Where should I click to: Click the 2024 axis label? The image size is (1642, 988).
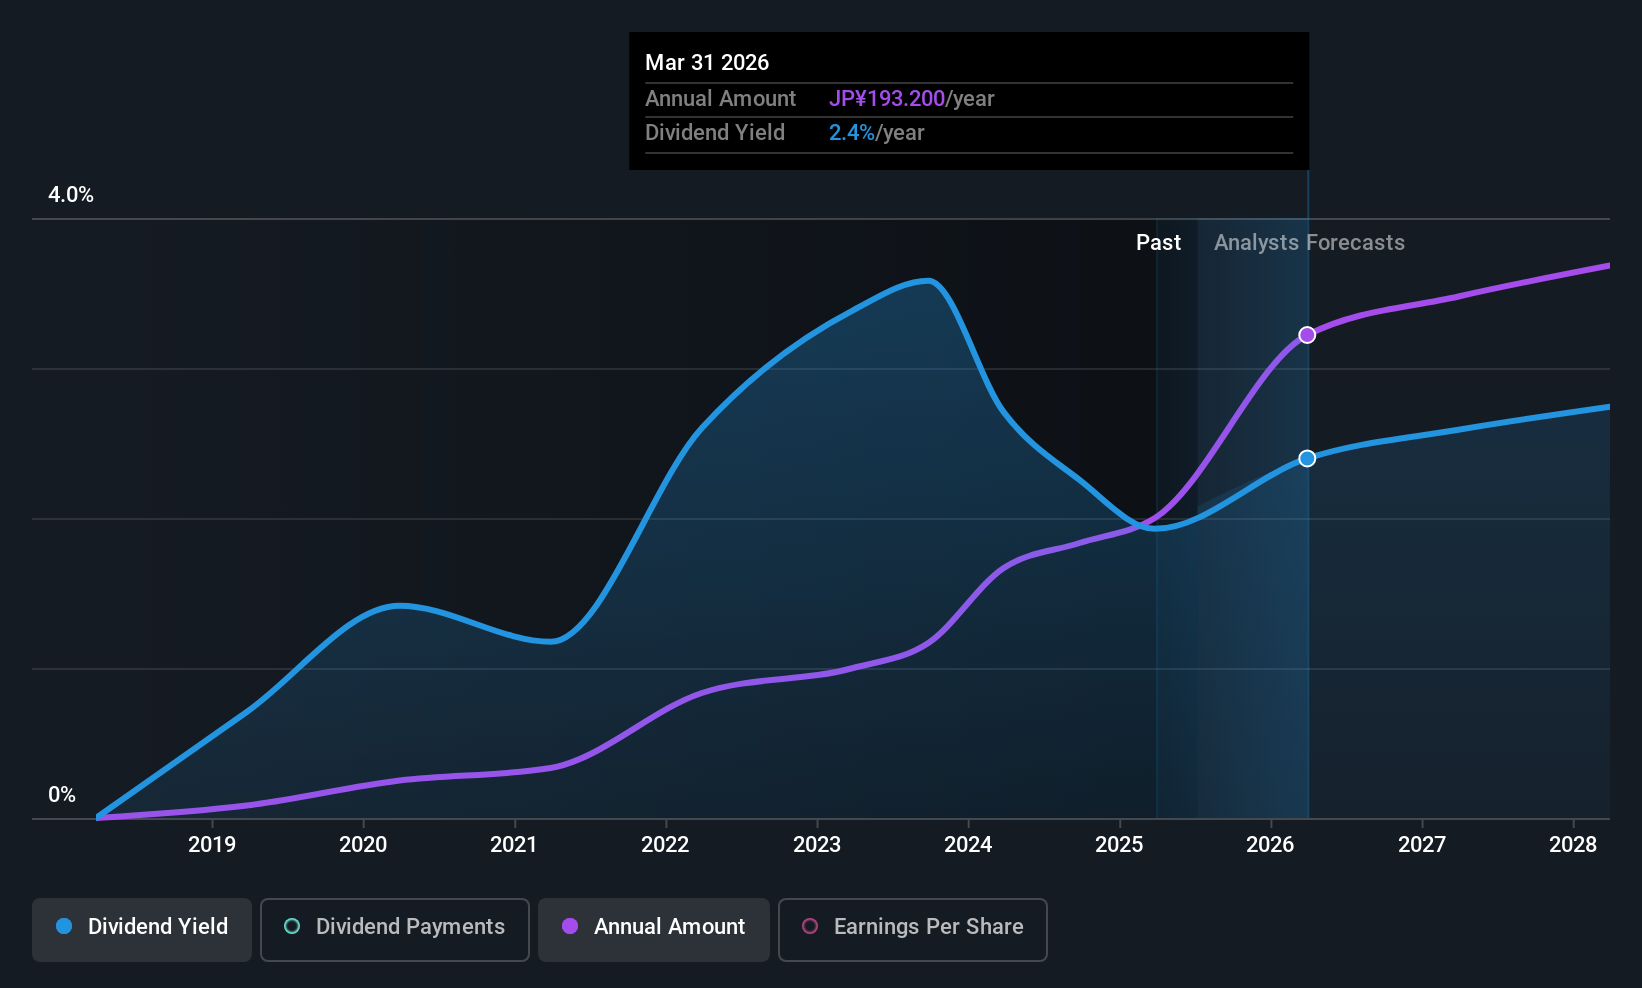coord(968,845)
